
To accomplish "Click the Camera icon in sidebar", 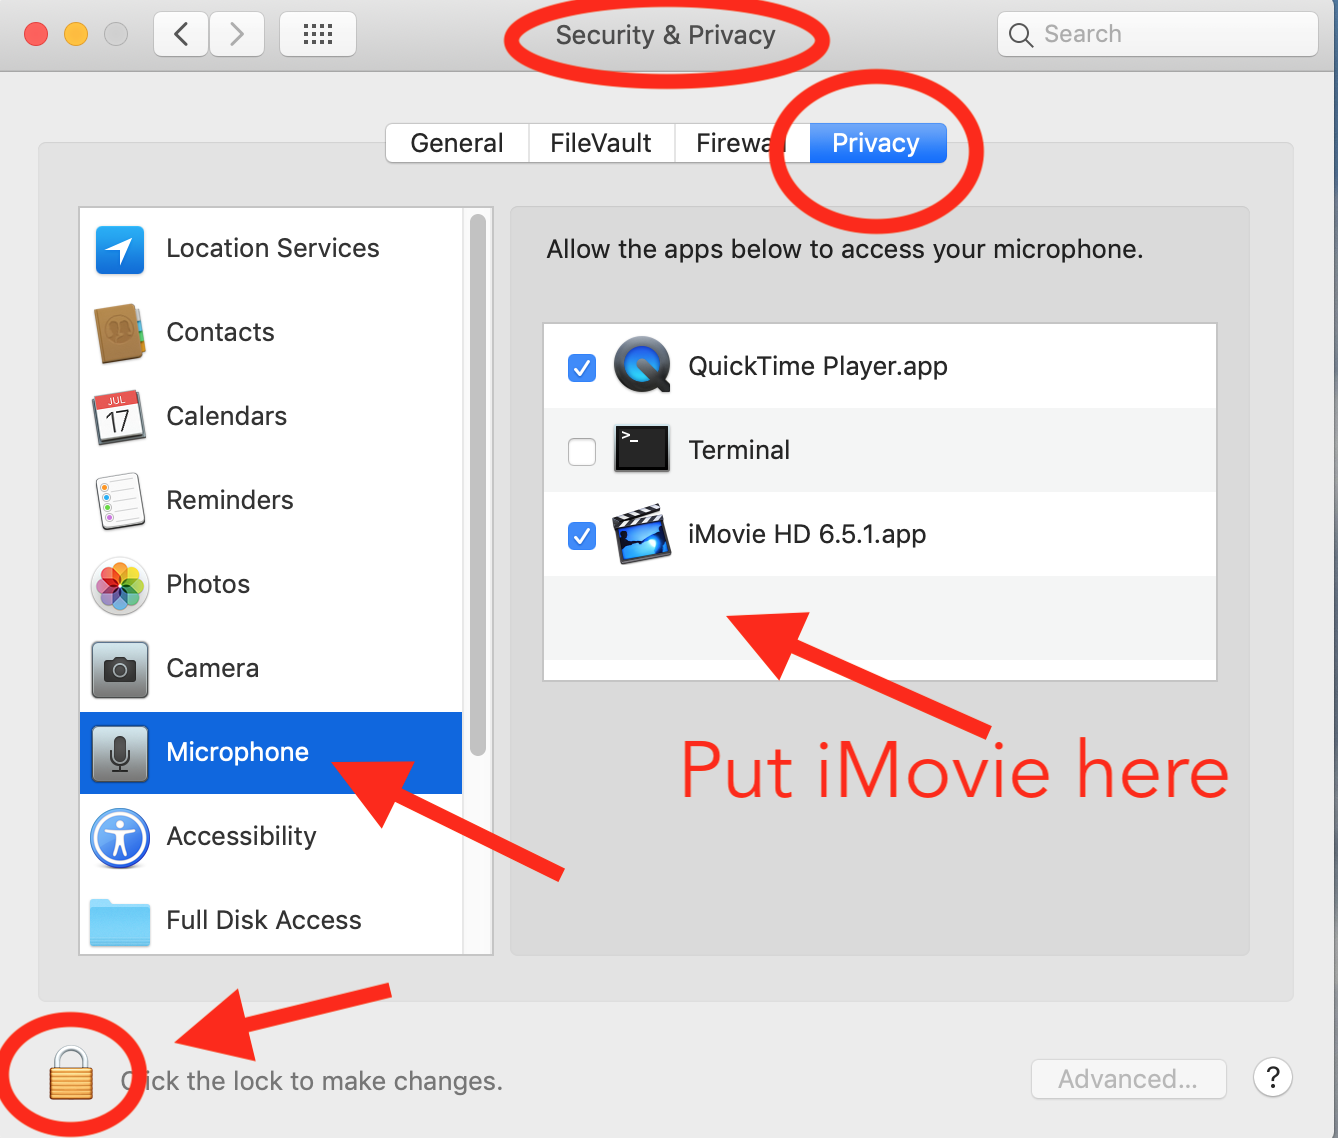I will tap(120, 669).
